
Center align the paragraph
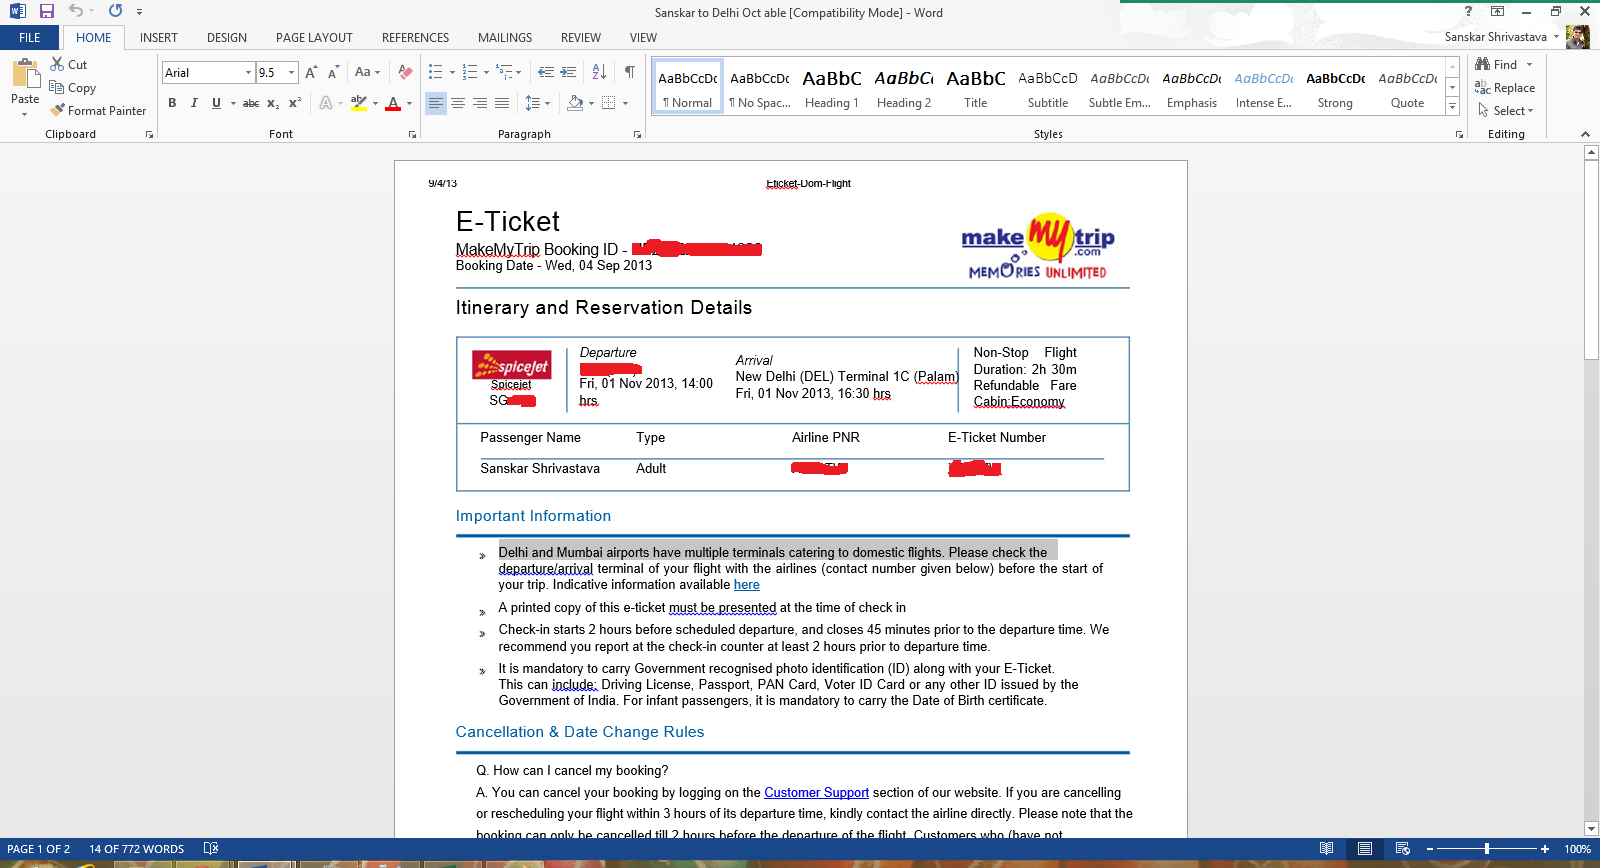pyautogui.click(x=458, y=103)
